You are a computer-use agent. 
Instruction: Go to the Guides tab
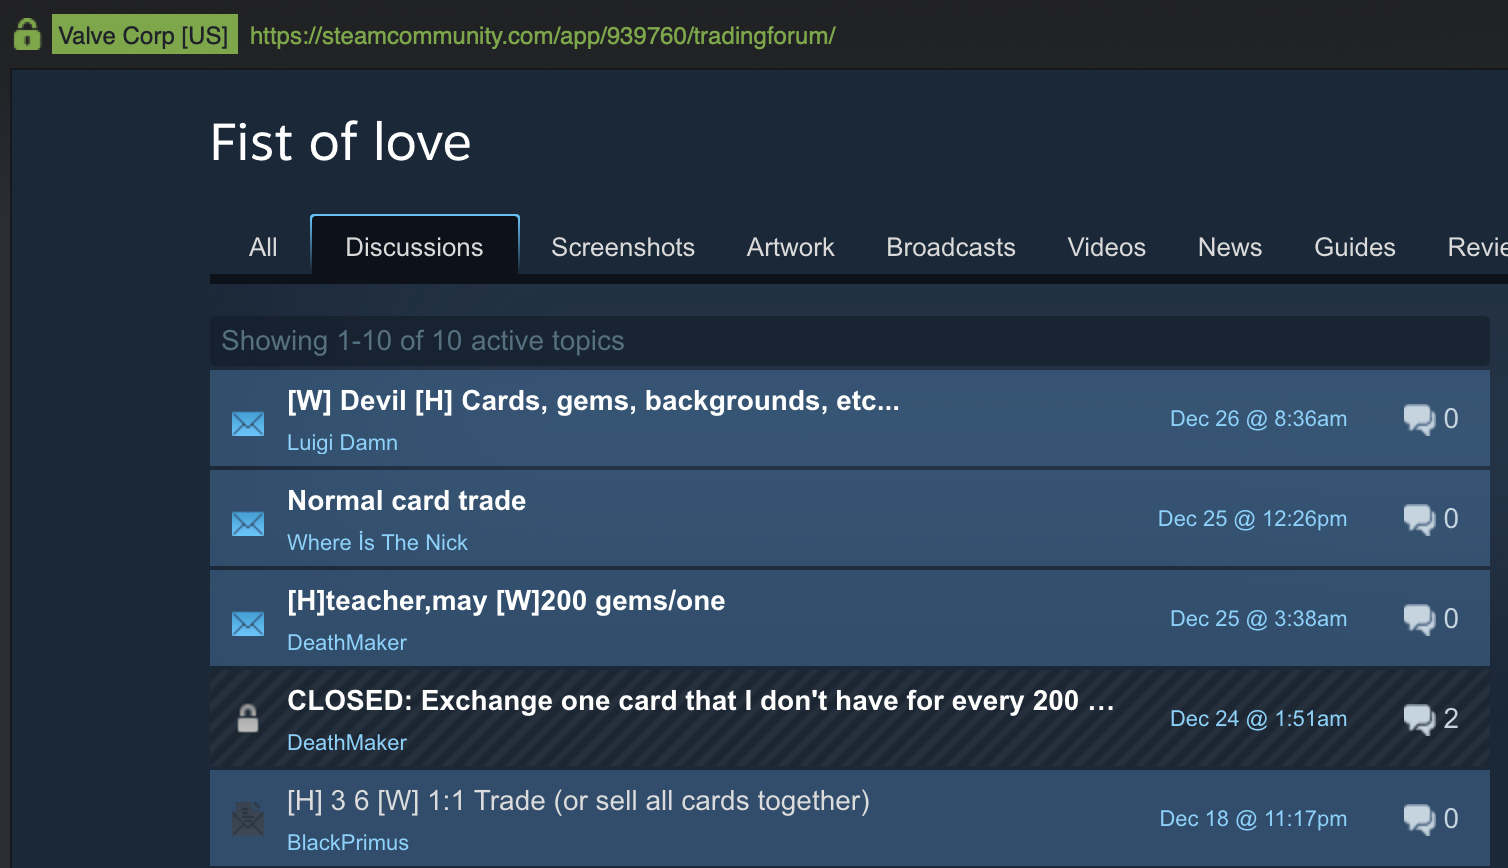1355,247
